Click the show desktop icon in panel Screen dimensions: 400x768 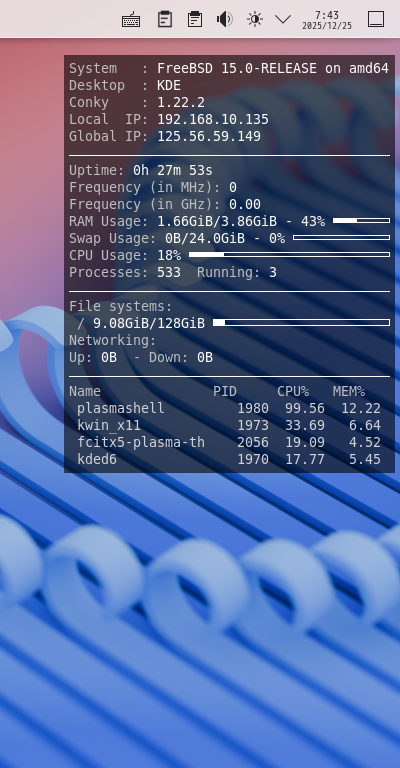point(376,19)
